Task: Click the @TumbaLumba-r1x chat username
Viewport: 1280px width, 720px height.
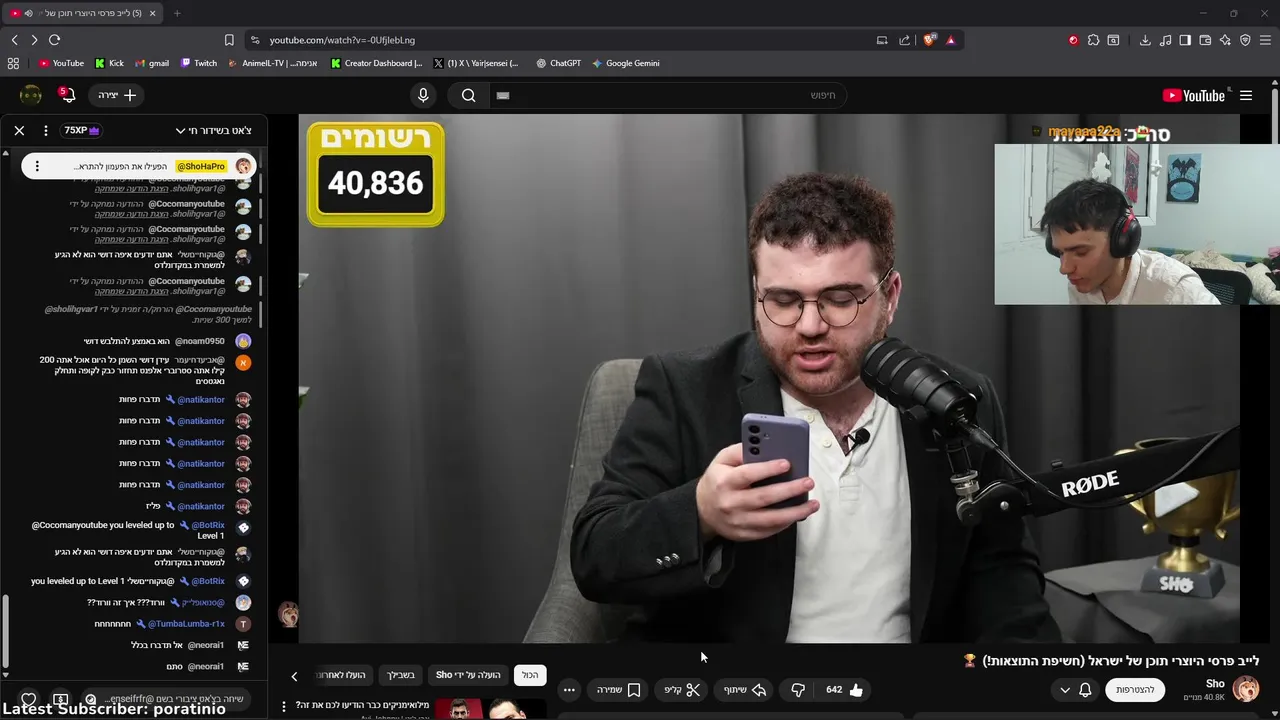Action: click(187, 624)
